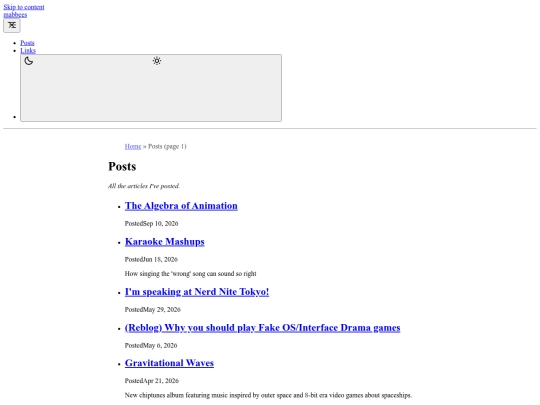The height and width of the screenshot is (405, 540).
Task: Open the site title link under Skip to content
Action: pyautogui.click(x=15, y=14)
